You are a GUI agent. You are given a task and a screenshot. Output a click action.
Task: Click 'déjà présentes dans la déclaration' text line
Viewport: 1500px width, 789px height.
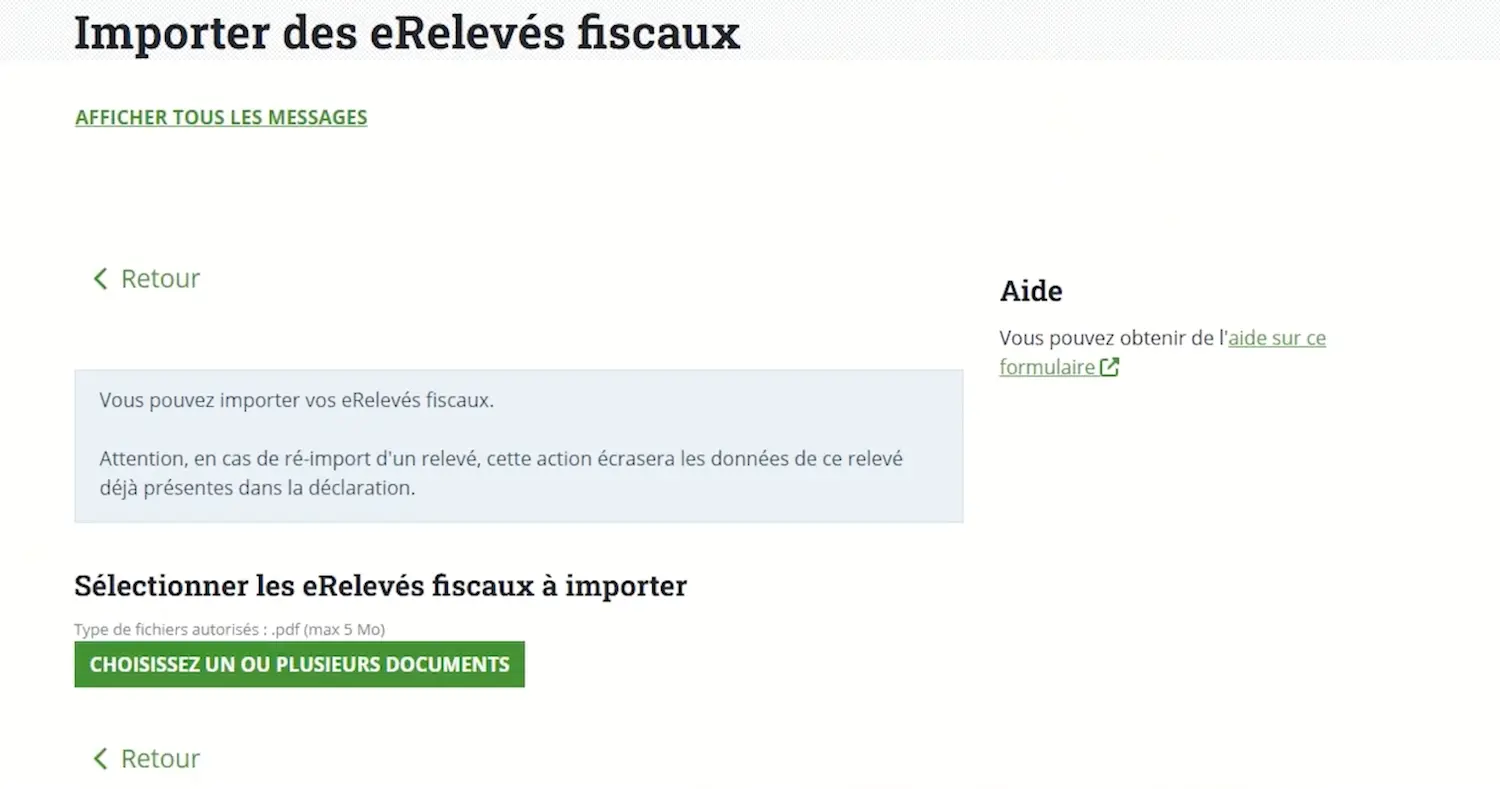point(257,489)
